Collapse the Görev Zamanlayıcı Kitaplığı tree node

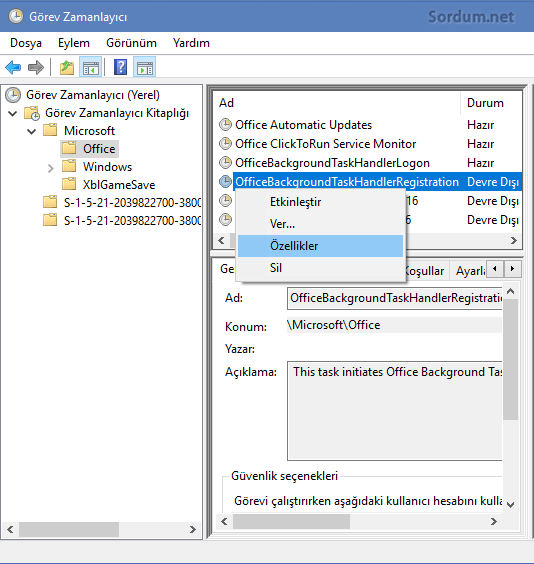[x=13, y=113]
